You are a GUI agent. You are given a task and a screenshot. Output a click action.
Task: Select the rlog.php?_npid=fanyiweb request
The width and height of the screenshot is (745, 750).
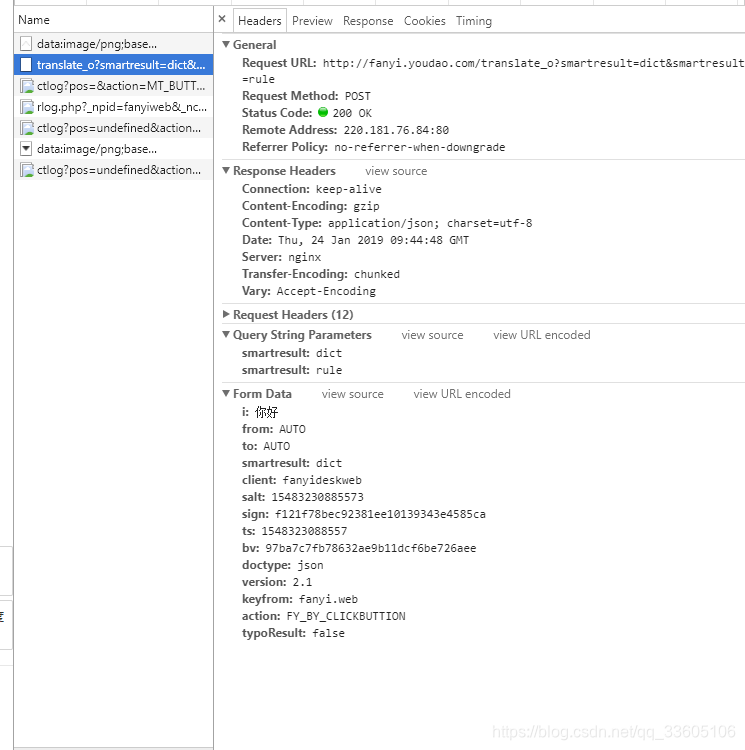click(113, 107)
